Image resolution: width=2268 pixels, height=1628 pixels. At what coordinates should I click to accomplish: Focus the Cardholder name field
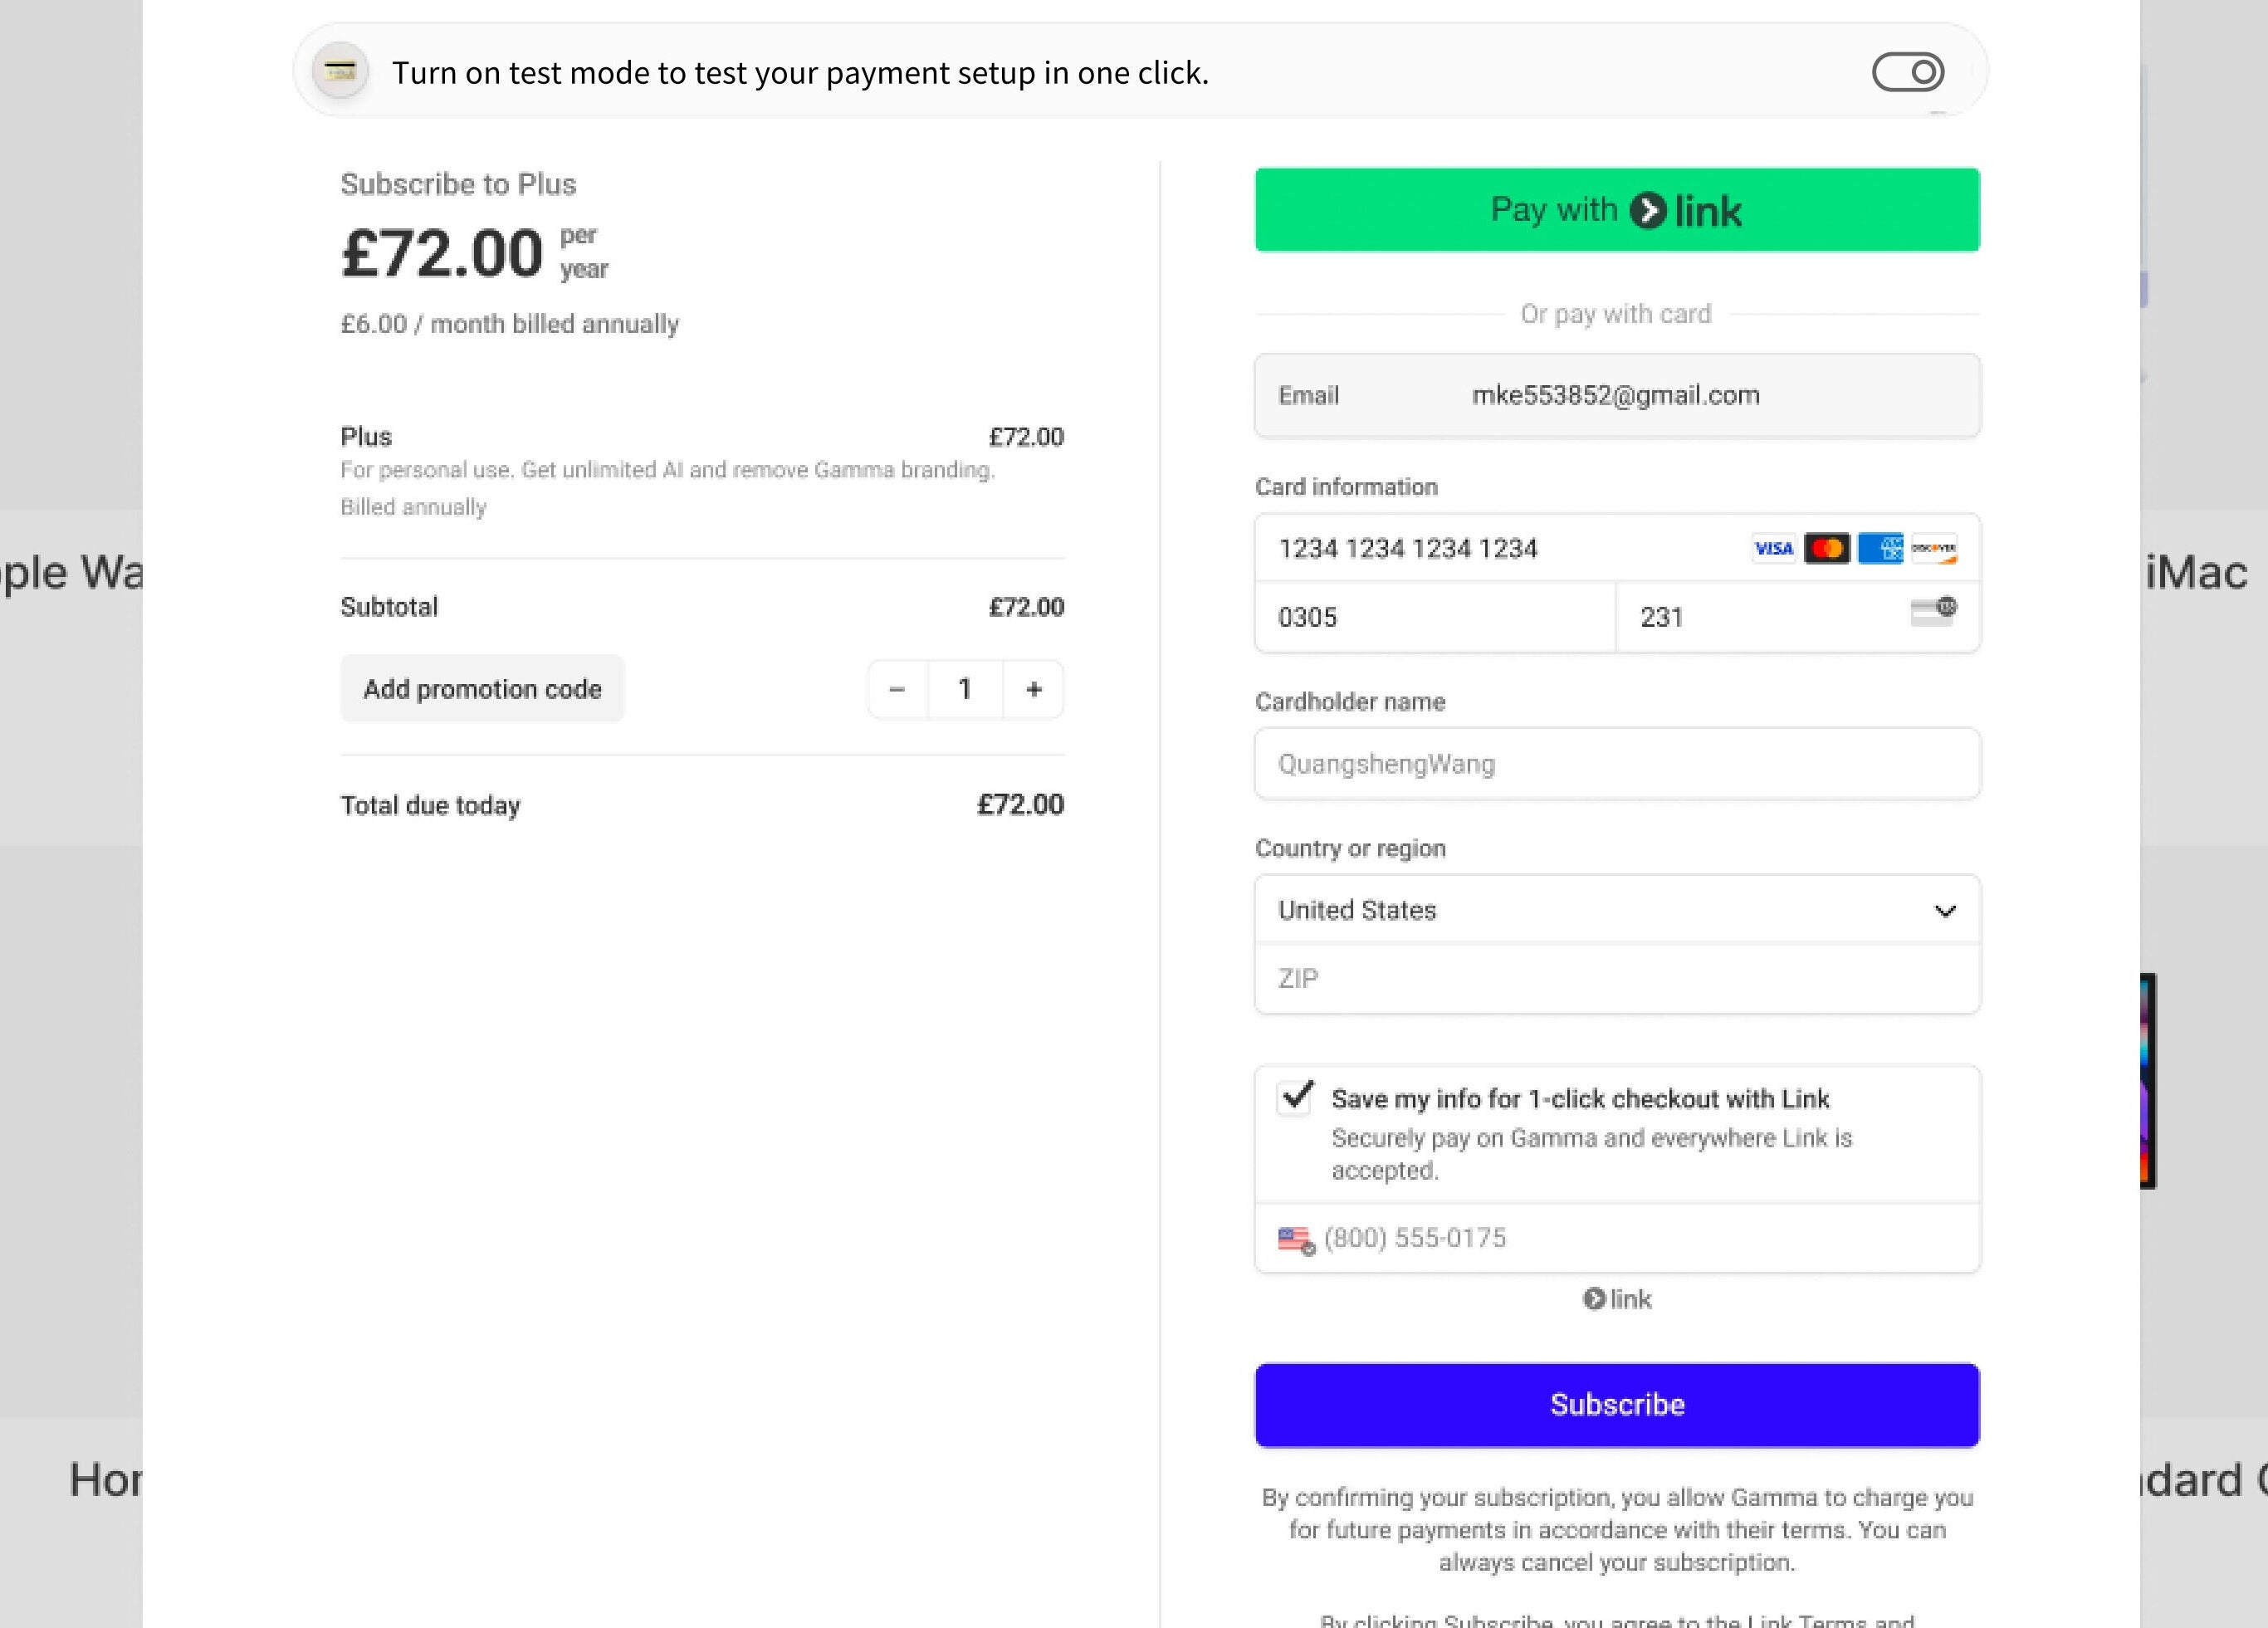[1617, 764]
